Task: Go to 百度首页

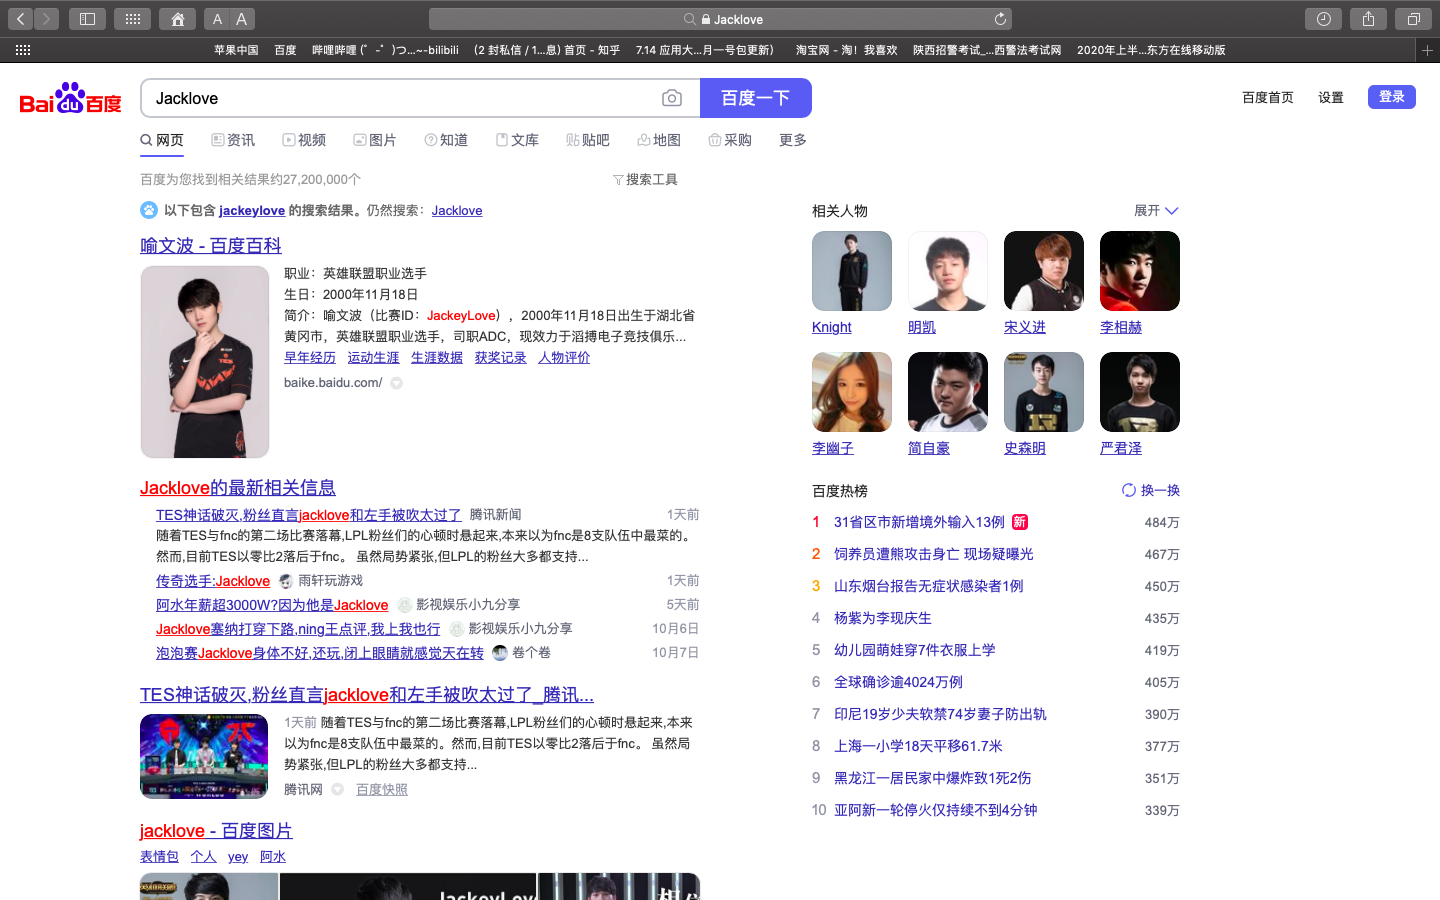Action: tap(1268, 98)
